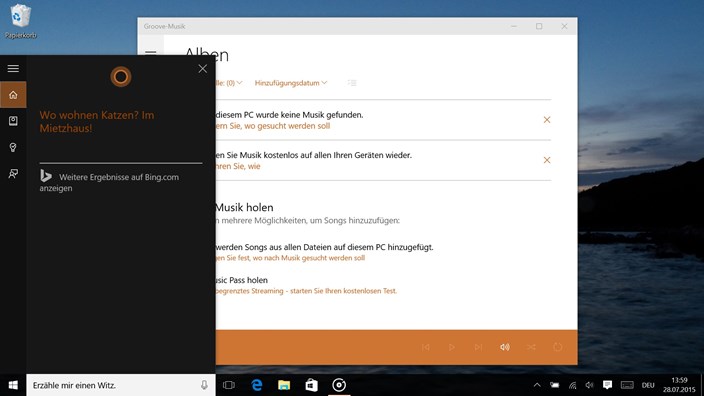Viewport: 704px width, 396px height.
Task: Dismiss the 'Musik kostenlos' notice
Action: 547,160
